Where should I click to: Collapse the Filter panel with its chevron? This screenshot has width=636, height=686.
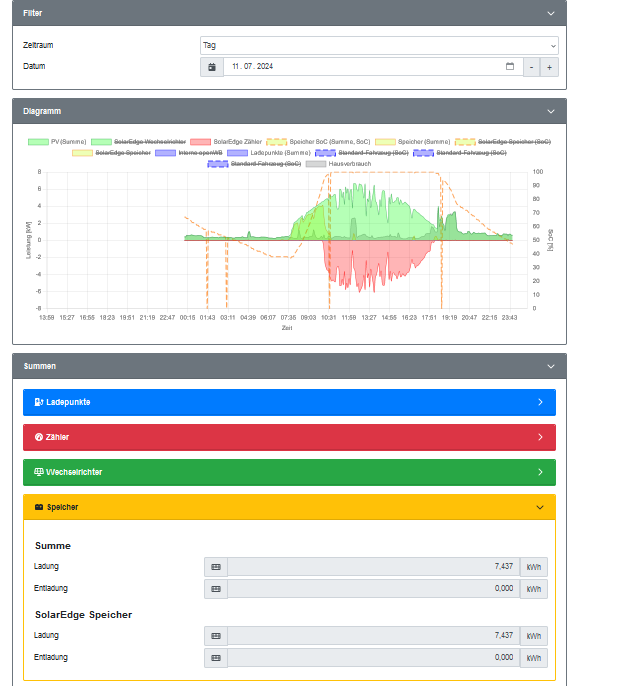[551, 14]
